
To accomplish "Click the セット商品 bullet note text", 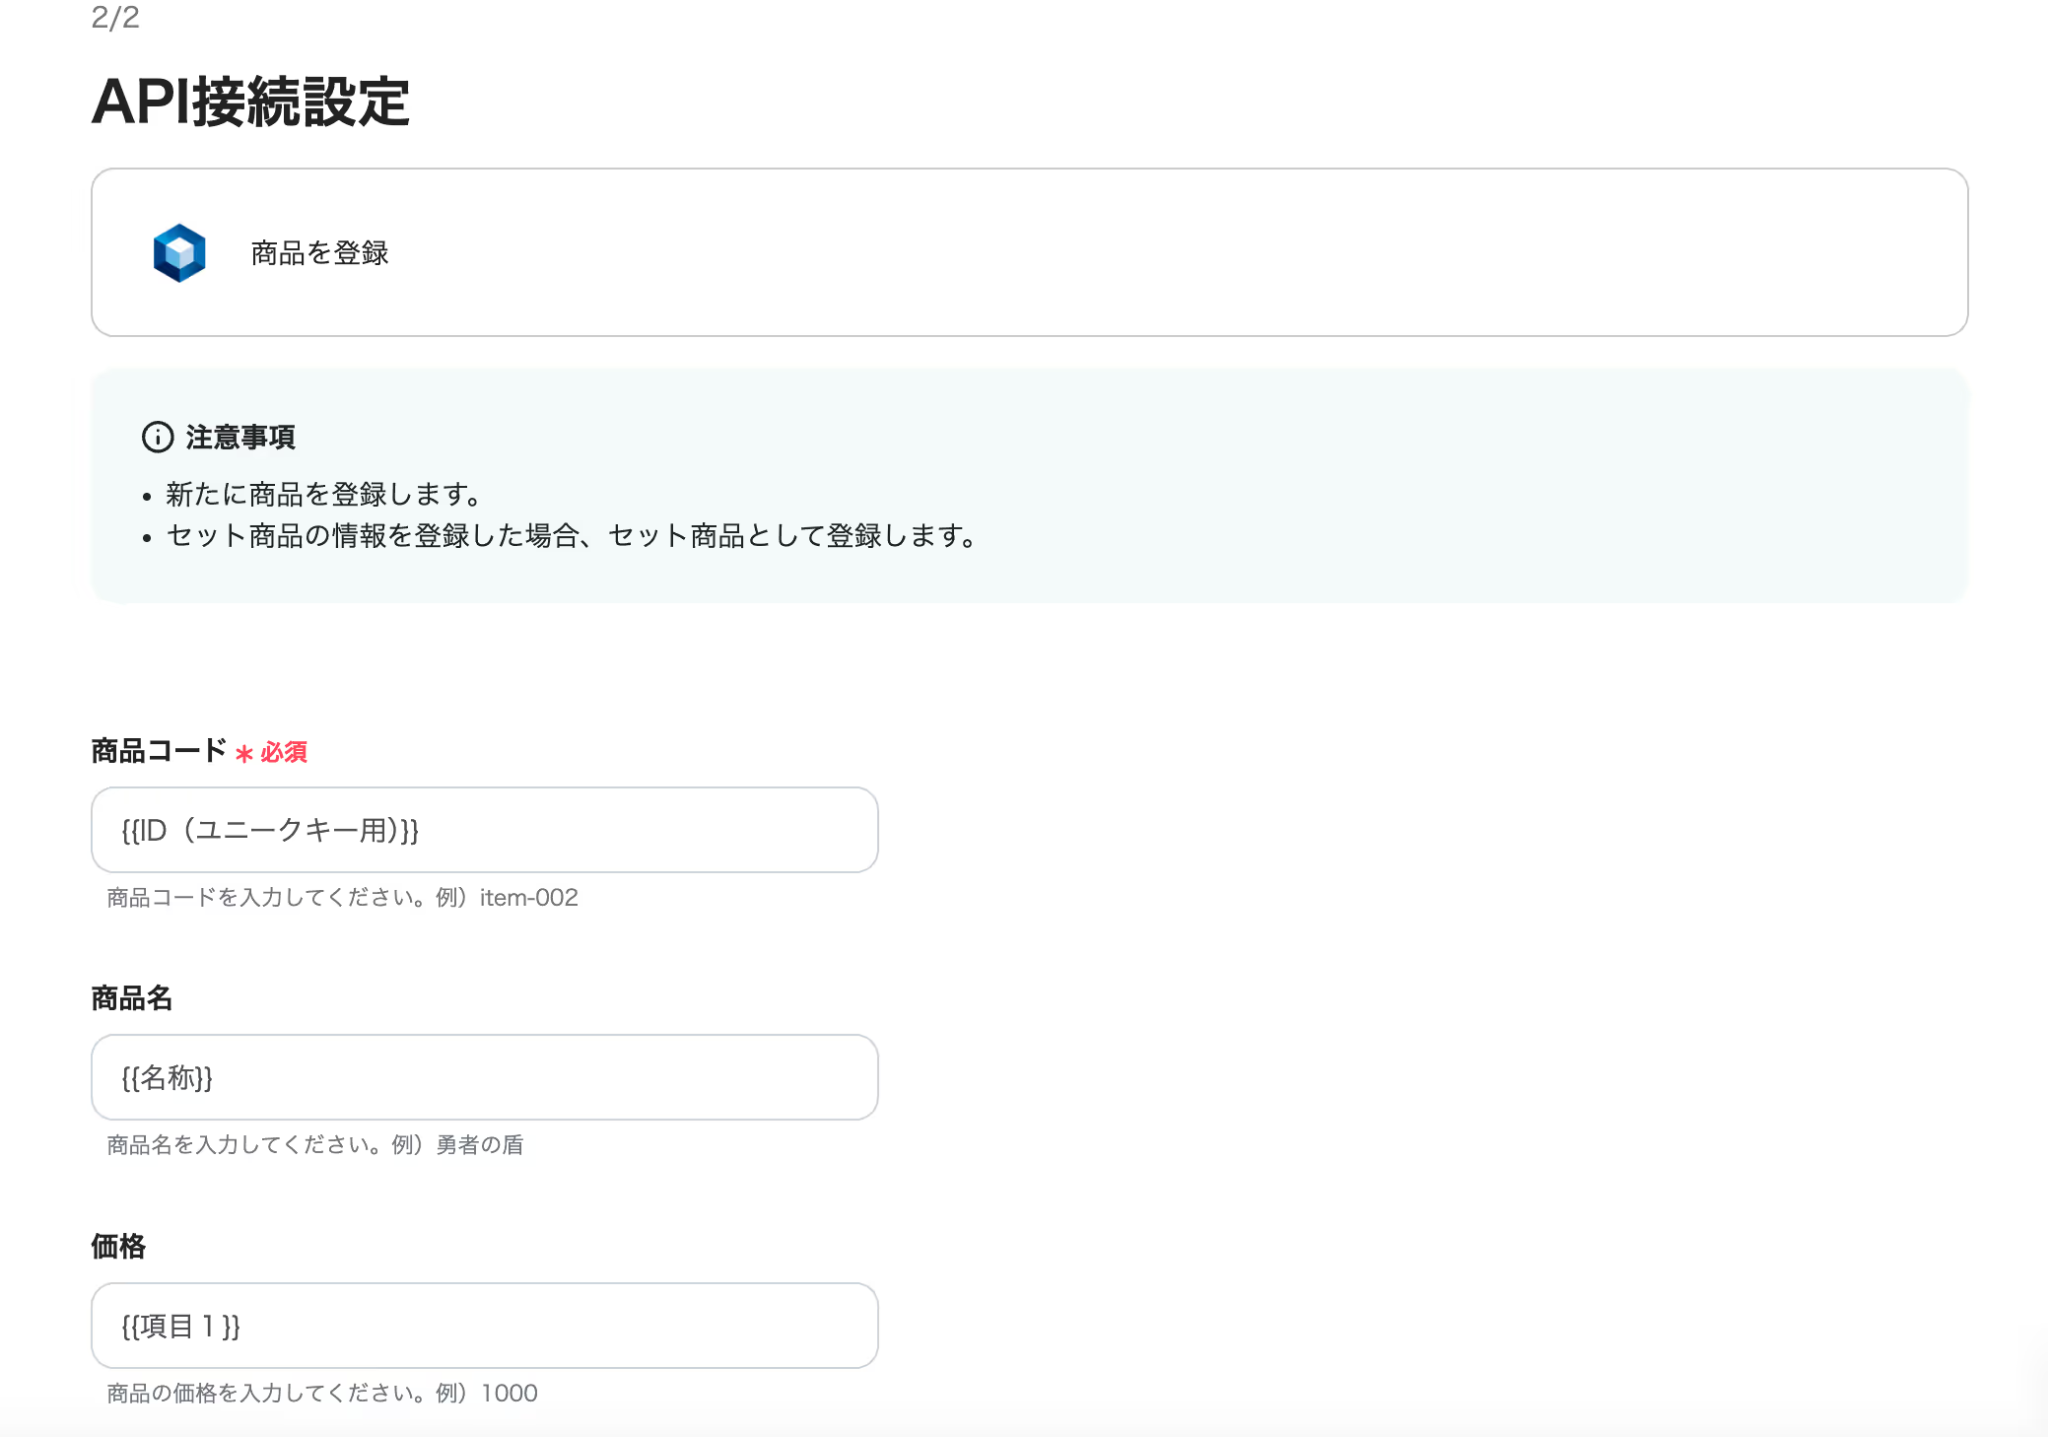I will (570, 536).
